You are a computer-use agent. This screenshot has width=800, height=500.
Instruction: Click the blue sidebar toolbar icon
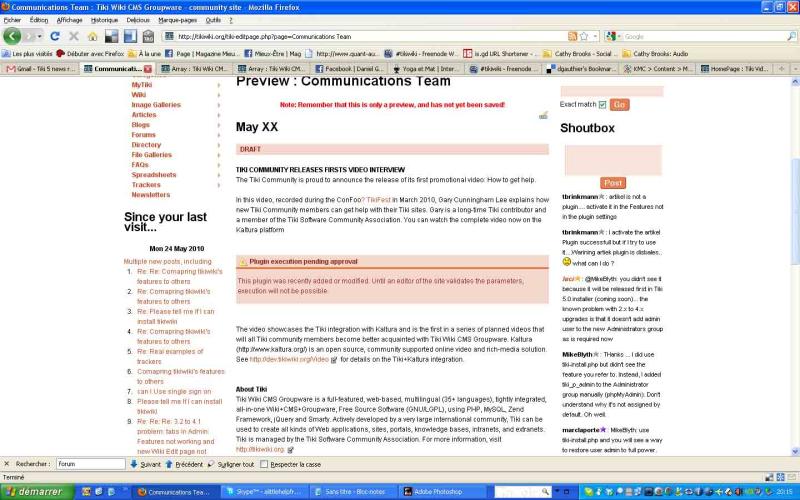(130, 36)
